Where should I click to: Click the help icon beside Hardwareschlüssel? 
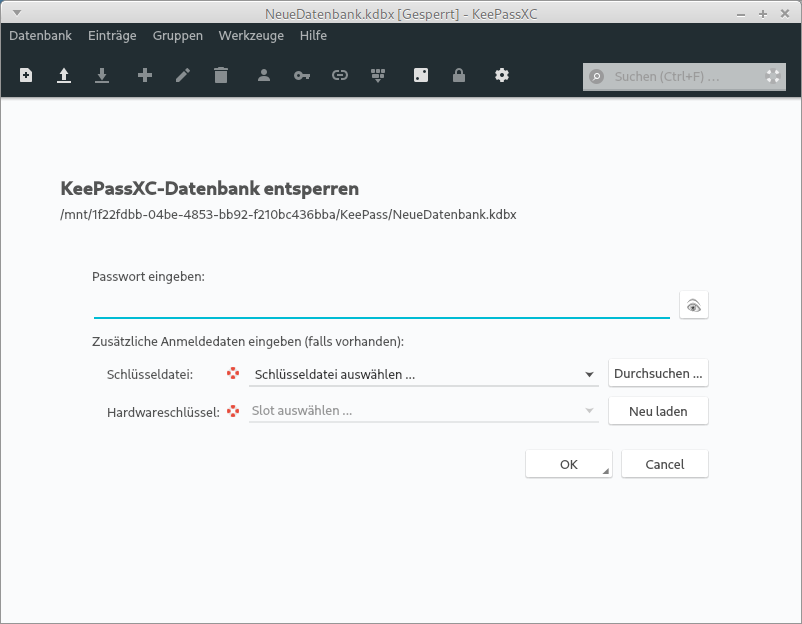[233, 411]
